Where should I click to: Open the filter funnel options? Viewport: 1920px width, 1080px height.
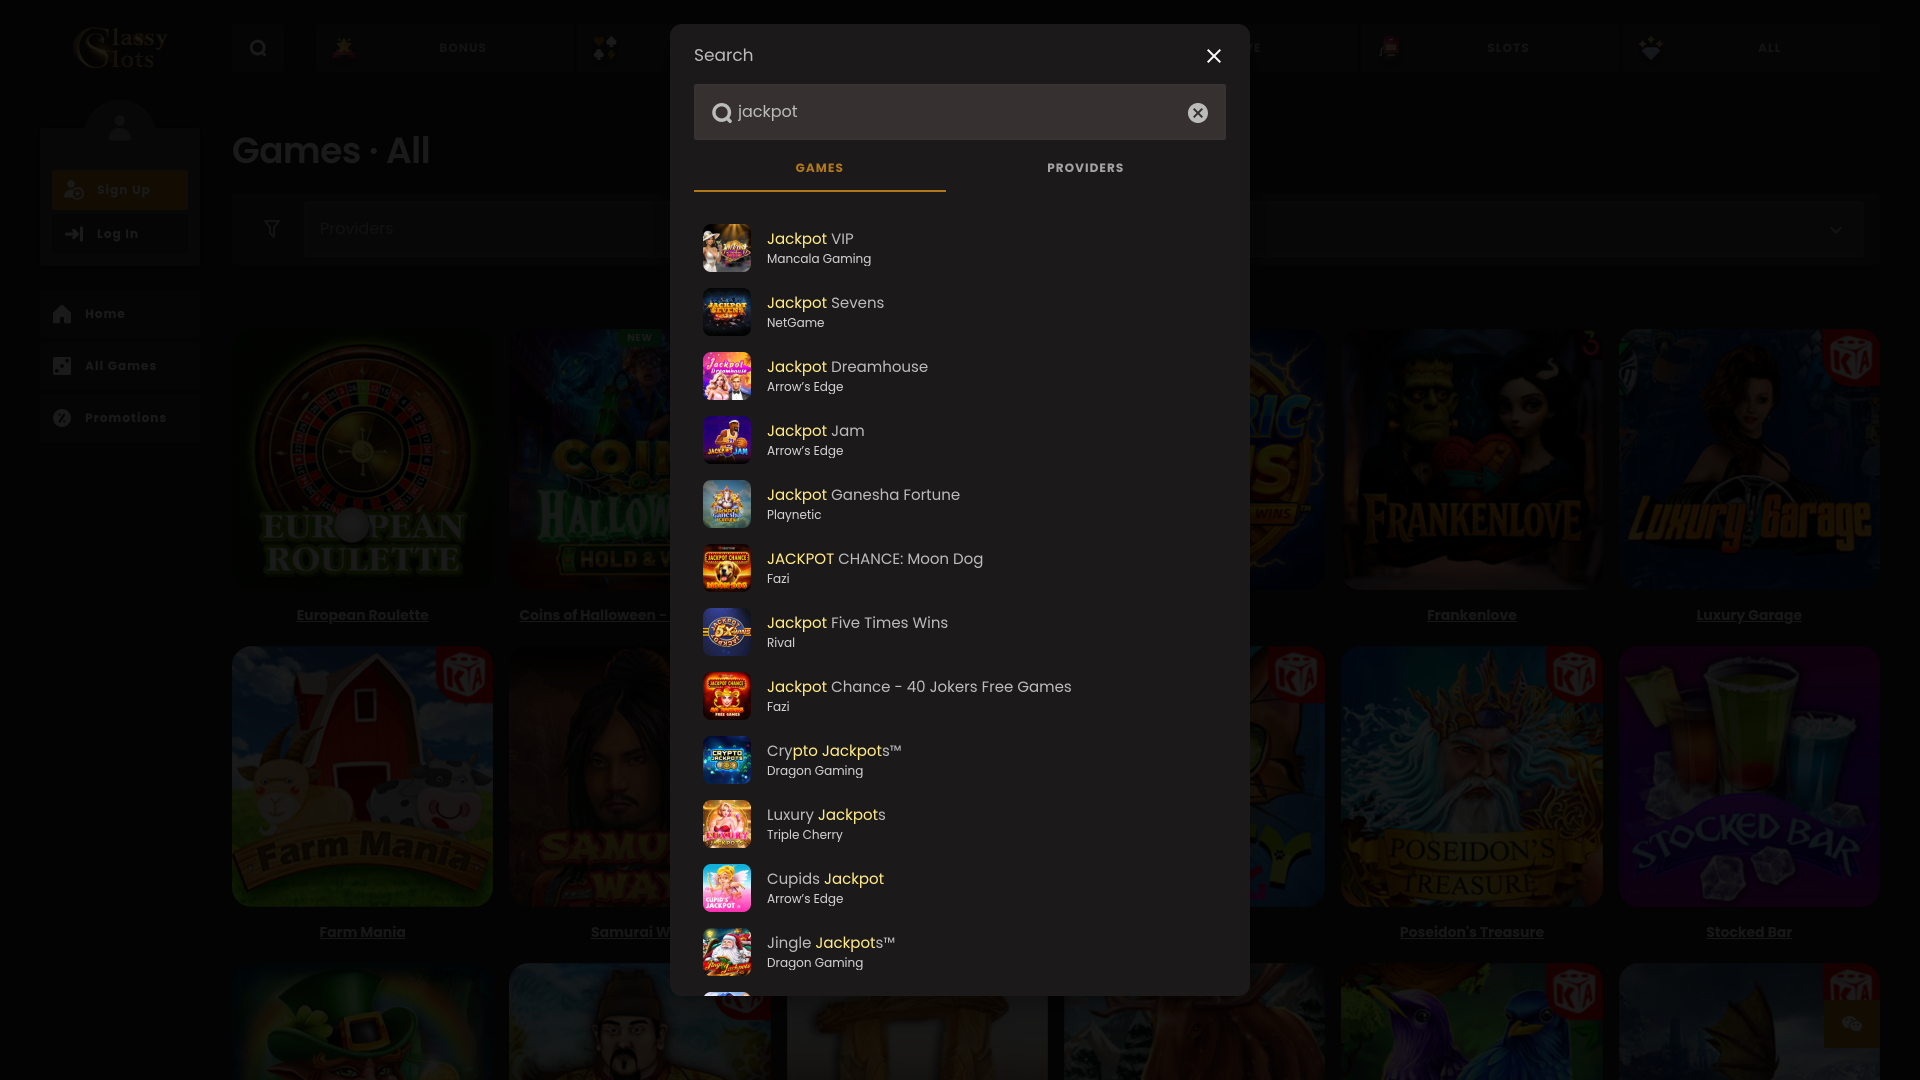tap(271, 230)
